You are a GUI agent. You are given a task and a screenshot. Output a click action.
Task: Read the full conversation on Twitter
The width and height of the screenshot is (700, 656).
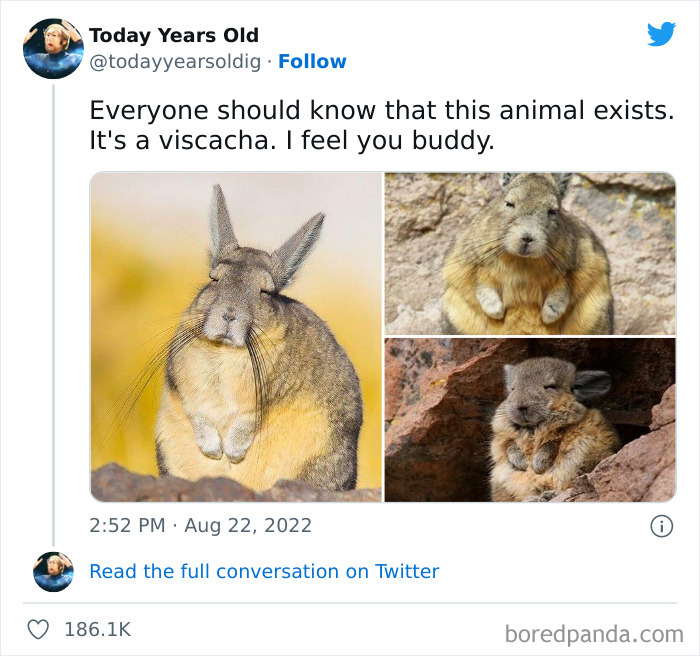(264, 572)
